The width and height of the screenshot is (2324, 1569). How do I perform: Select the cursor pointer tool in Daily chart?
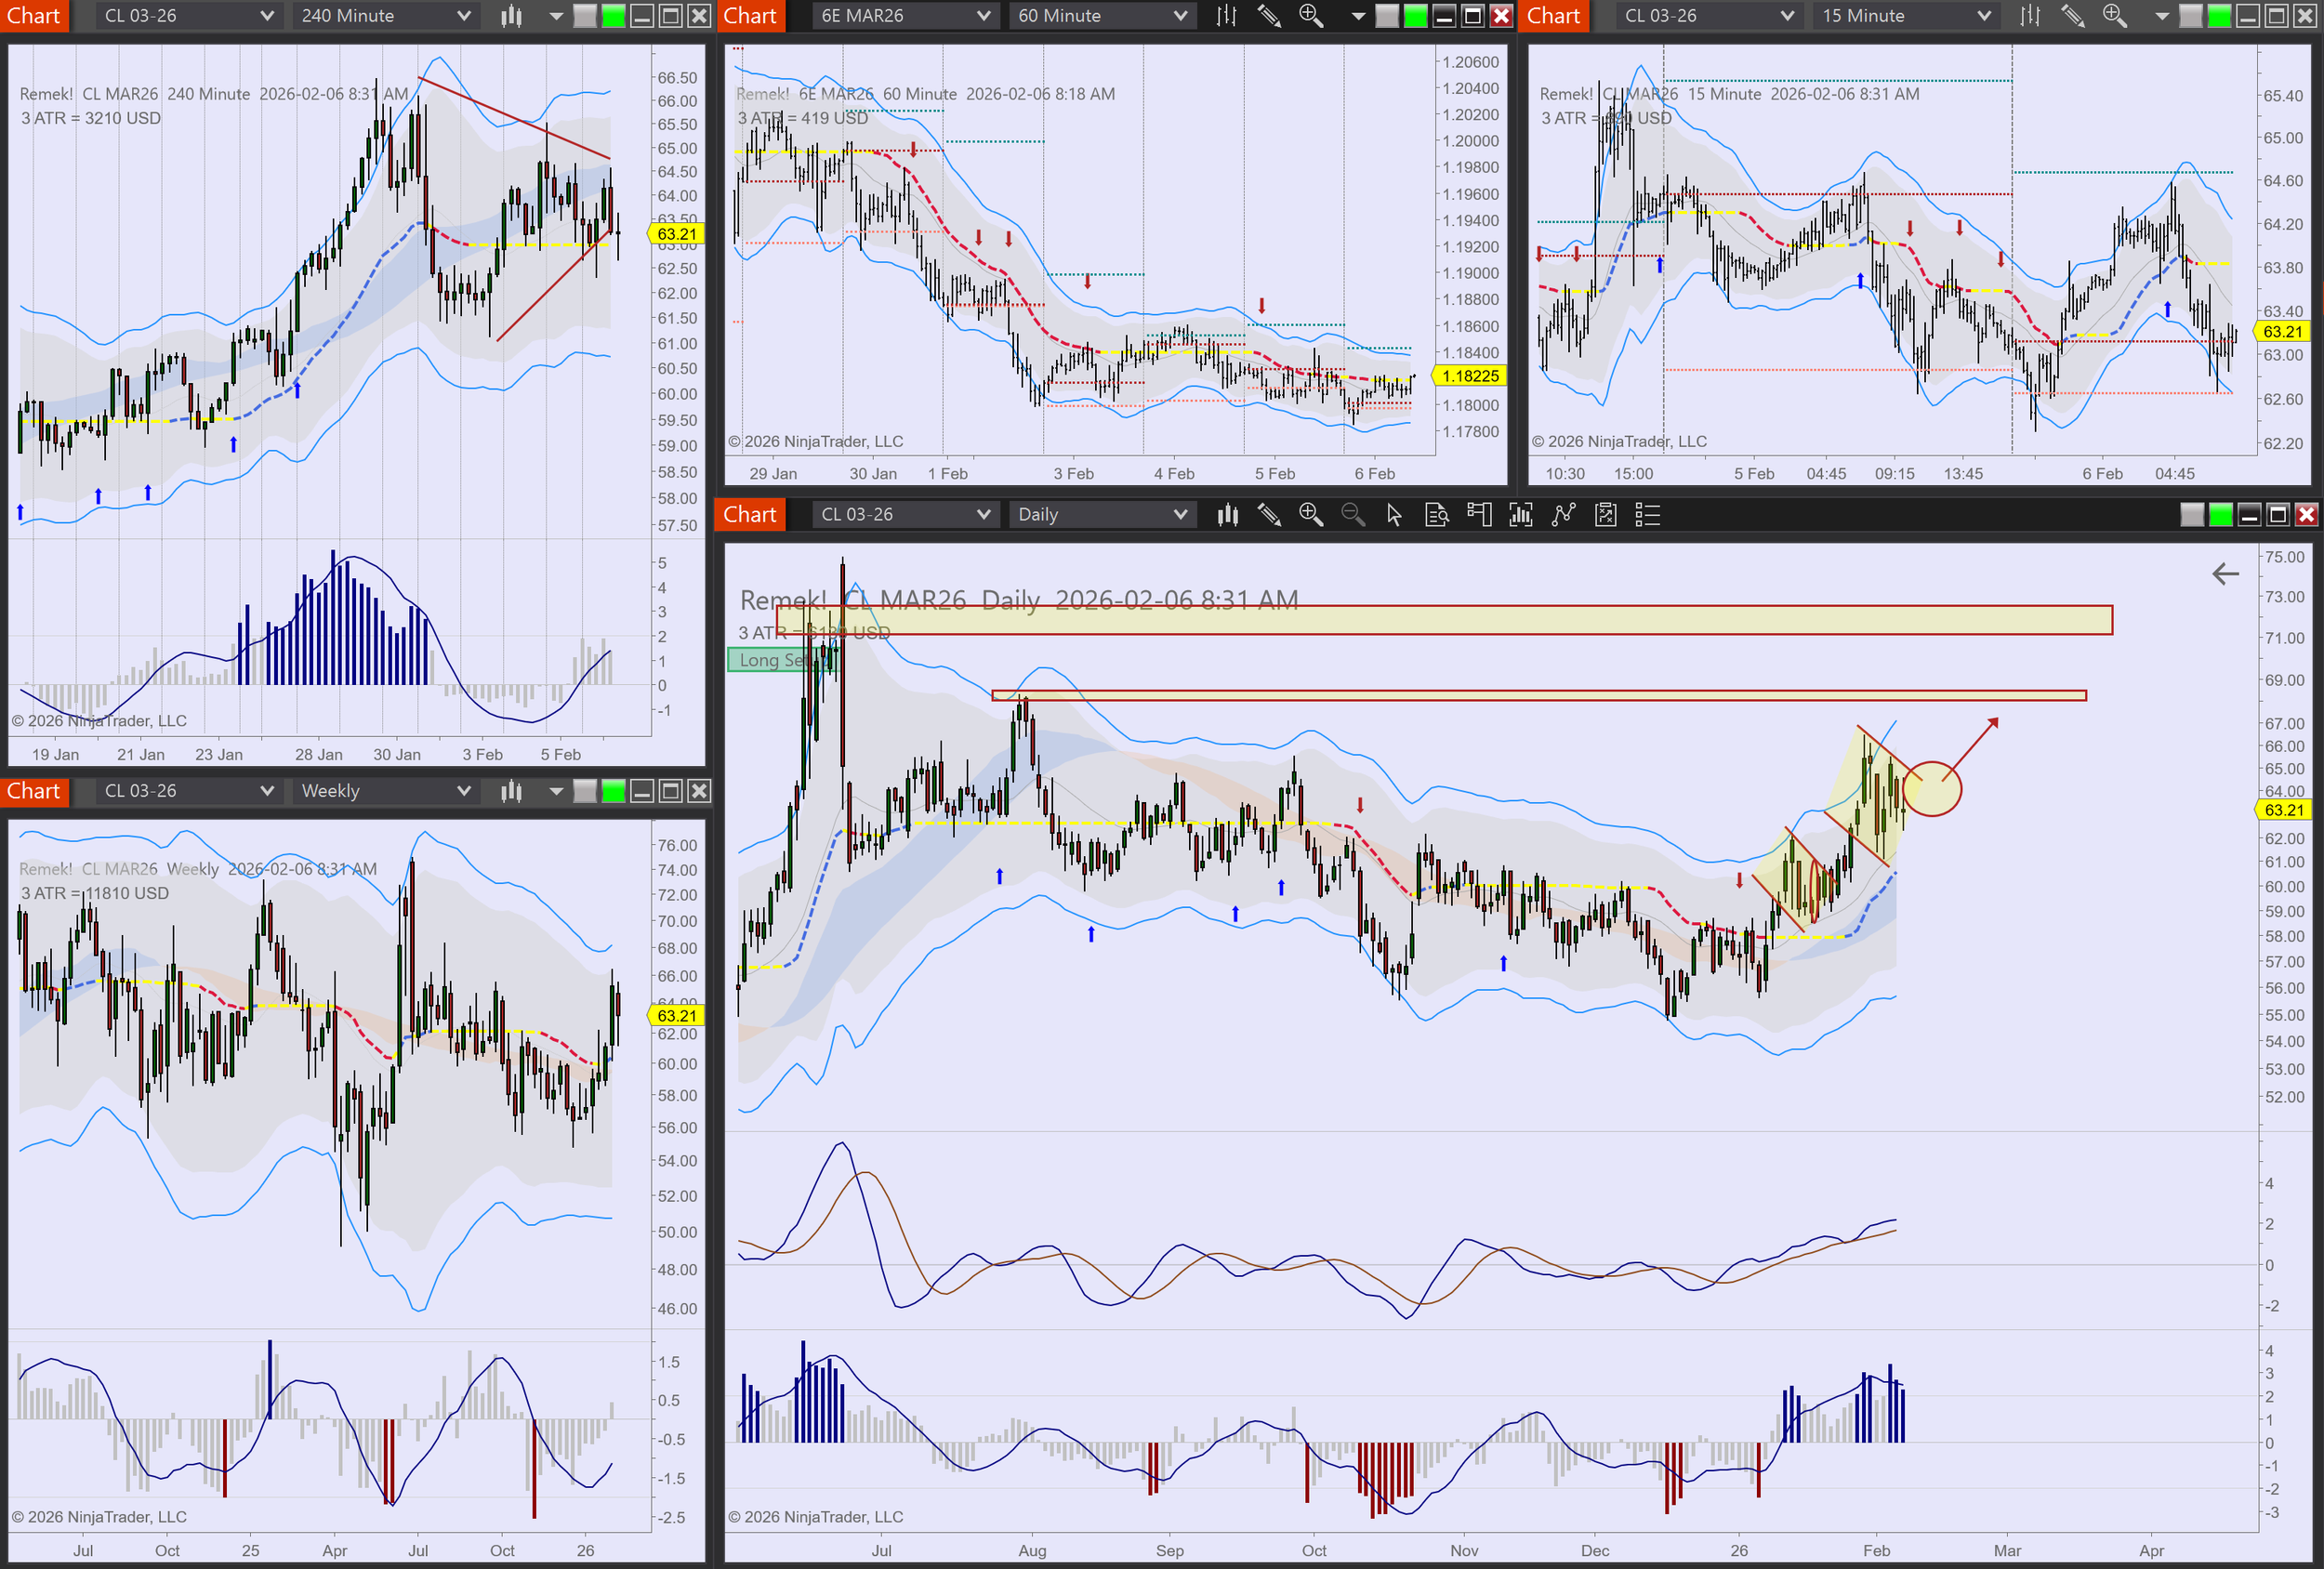(x=1394, y=515)
